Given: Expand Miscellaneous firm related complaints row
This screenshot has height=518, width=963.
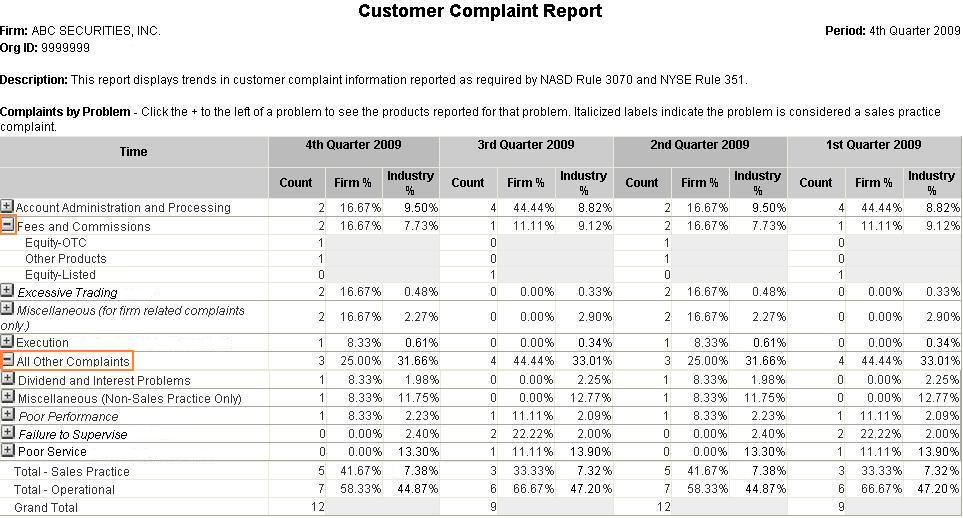Looking at the screenshot, I should point(7,311).
